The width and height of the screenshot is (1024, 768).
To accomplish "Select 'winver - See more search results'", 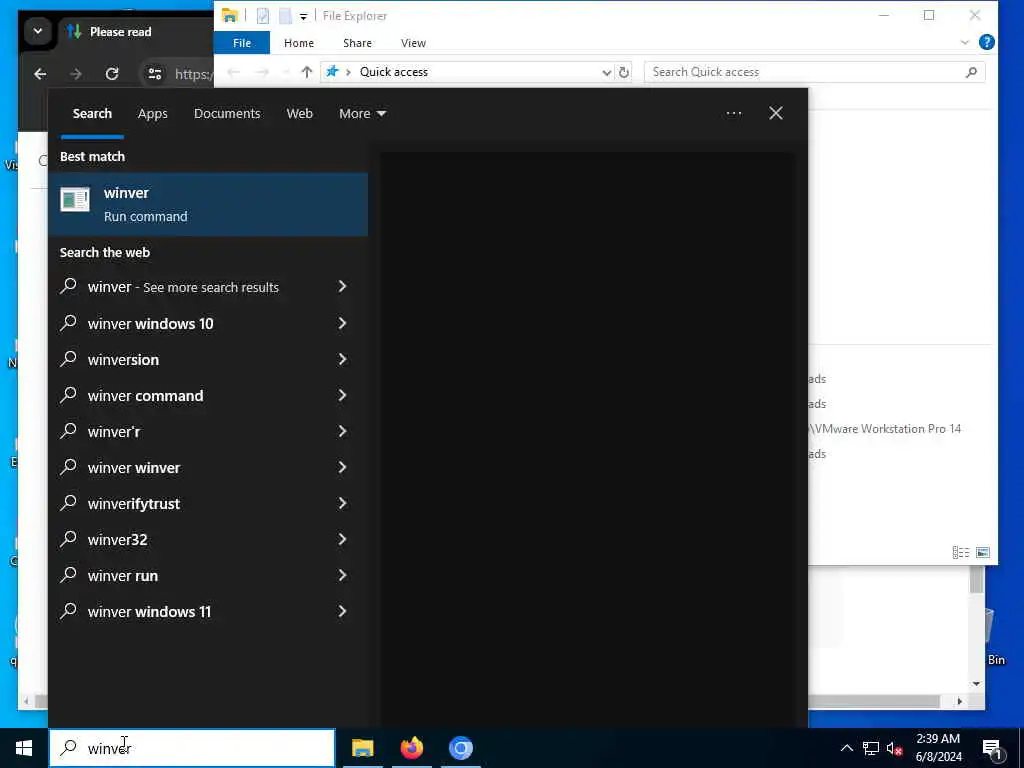I will (x=208, y=287).
